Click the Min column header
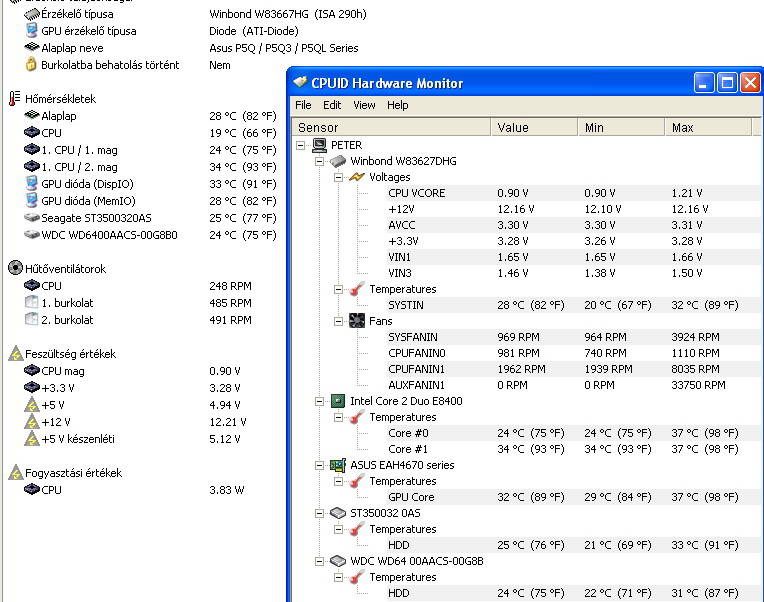 [622, 127]
